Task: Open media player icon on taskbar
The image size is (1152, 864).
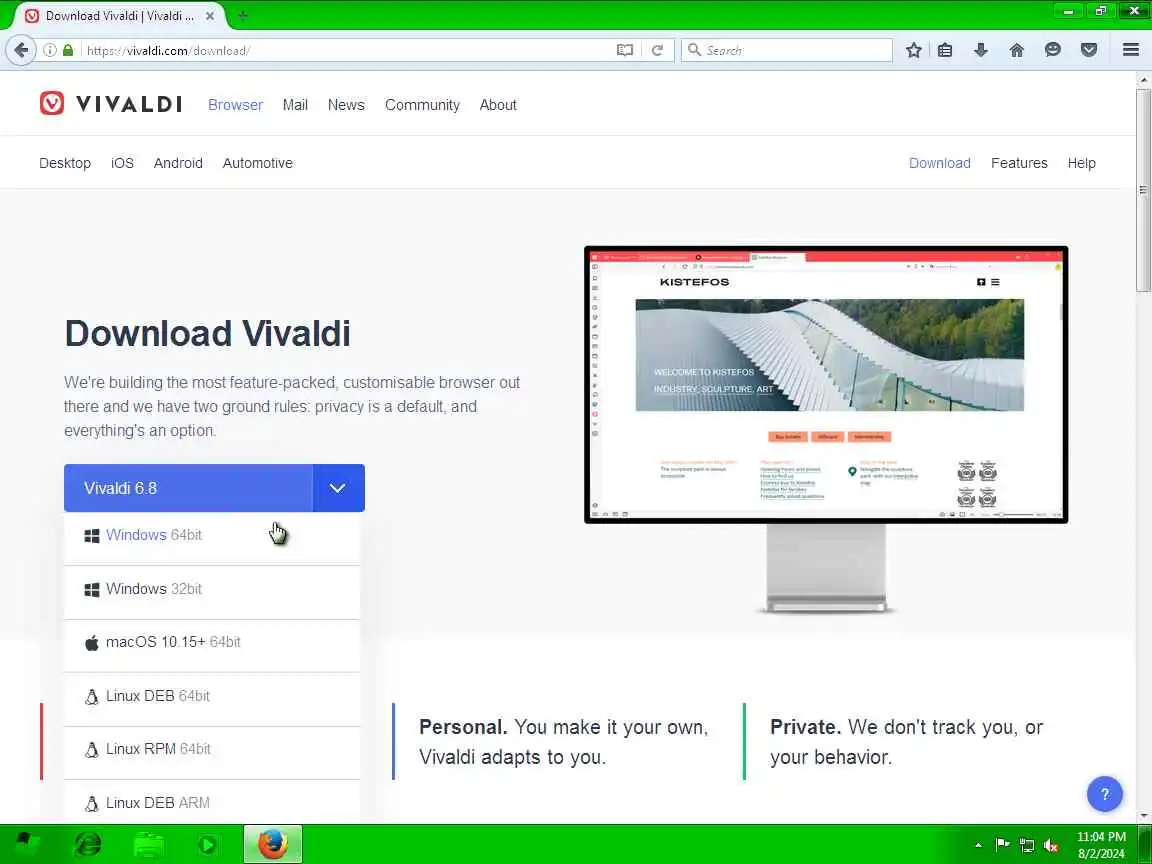Action: point(208,844)
